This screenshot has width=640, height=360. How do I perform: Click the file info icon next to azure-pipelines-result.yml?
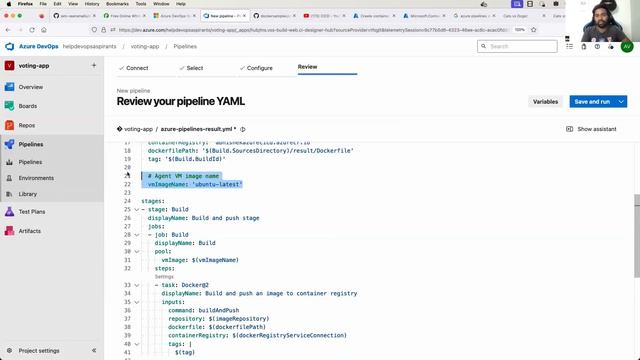click(243, 129)
